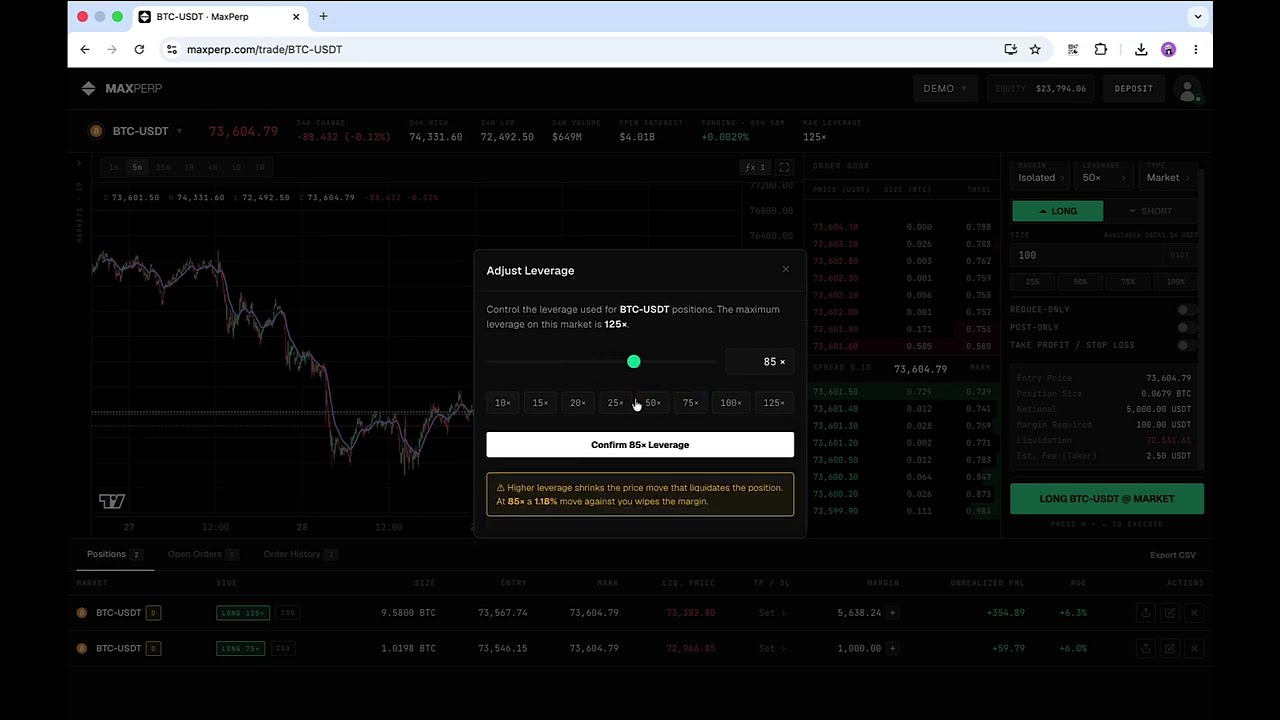1280x720 pixels.
Task: Toggle the Take Profit / Stop Loss switch
Action: pyautogui.click(x=1185, y=345)
